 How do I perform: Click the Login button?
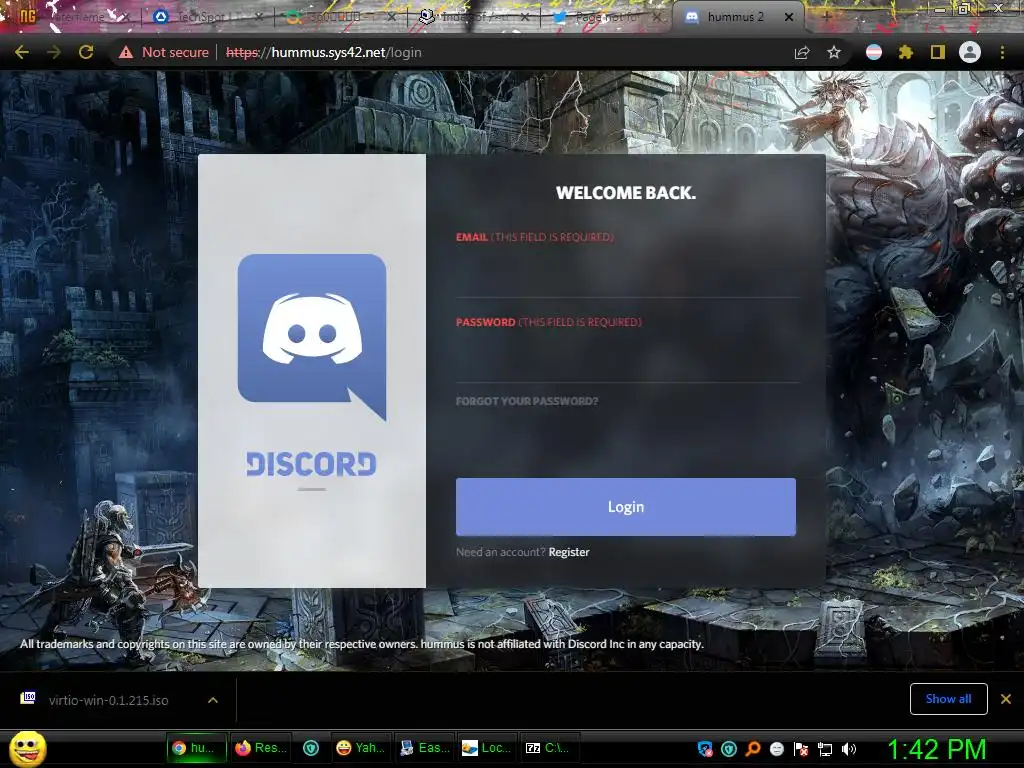click(x=626, y=507)
